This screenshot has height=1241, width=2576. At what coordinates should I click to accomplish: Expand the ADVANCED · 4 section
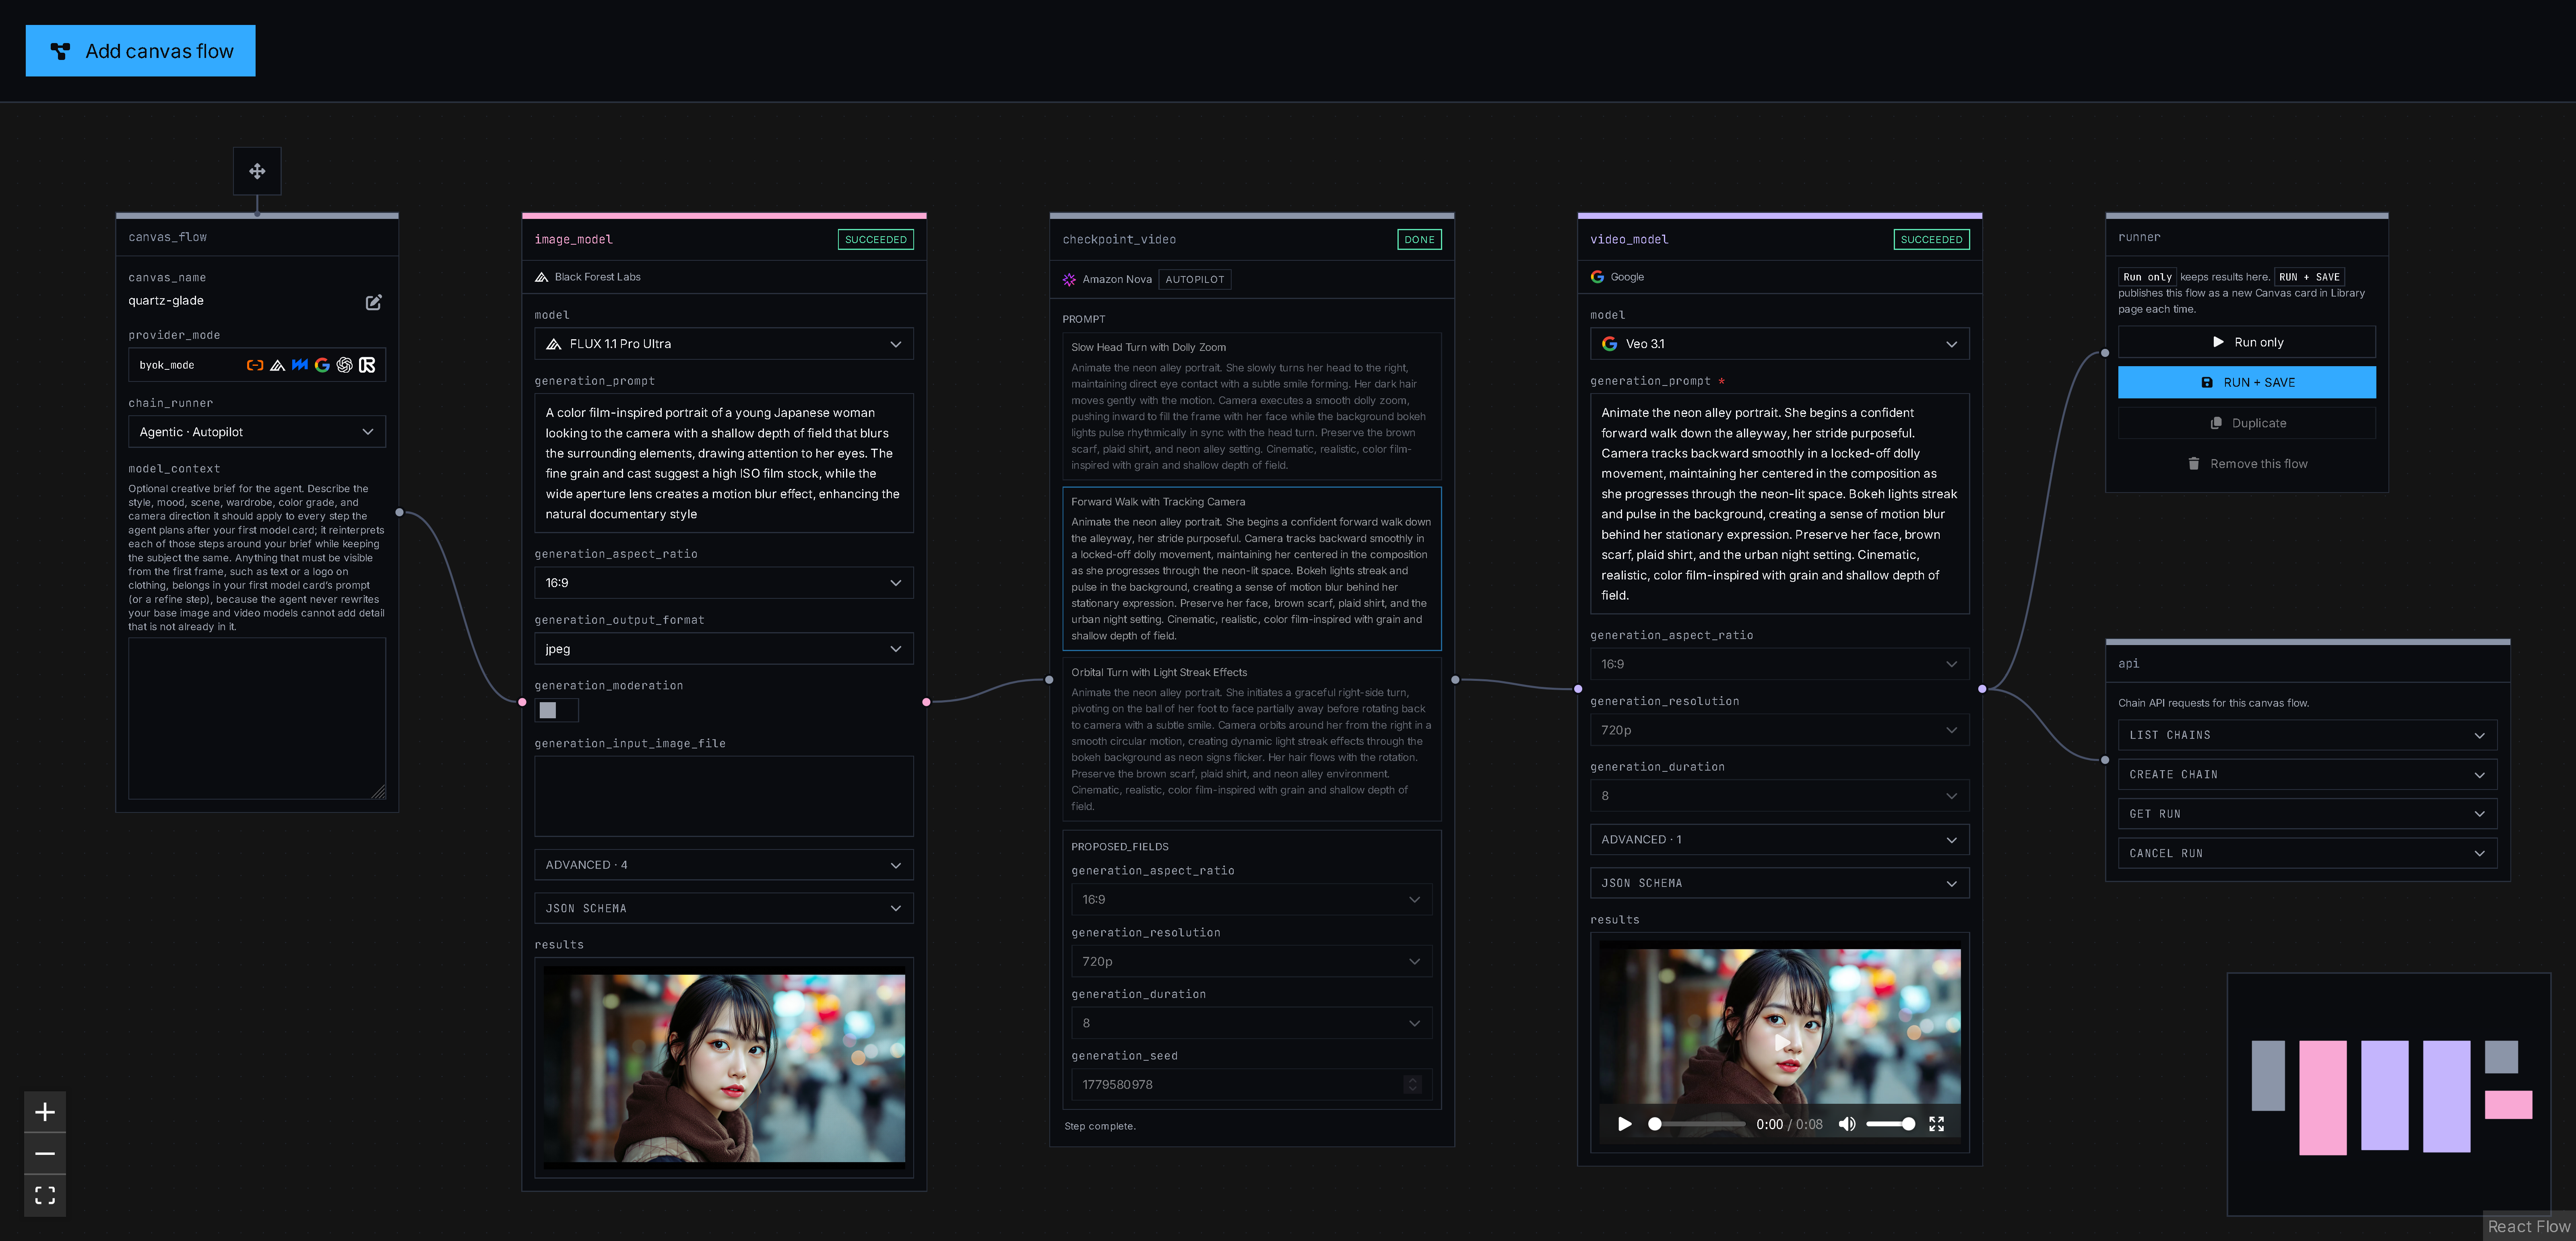(724, 865)
